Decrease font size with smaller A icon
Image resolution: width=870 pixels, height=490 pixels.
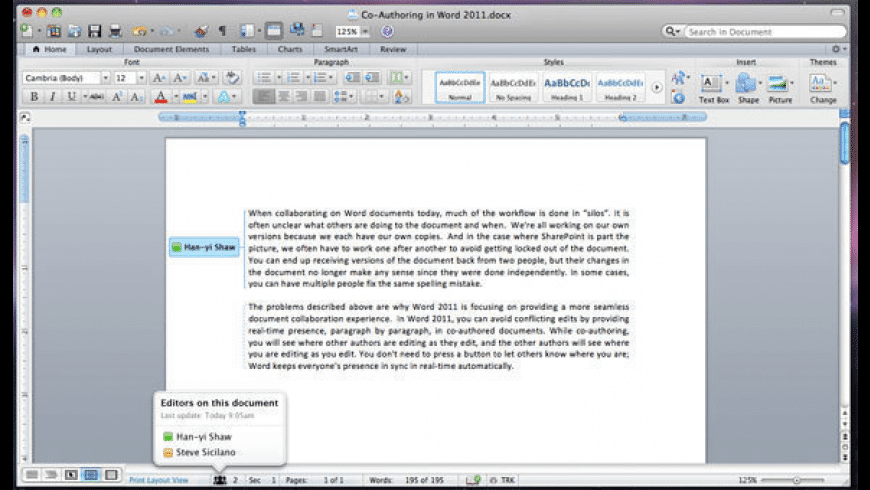[180, 78]
